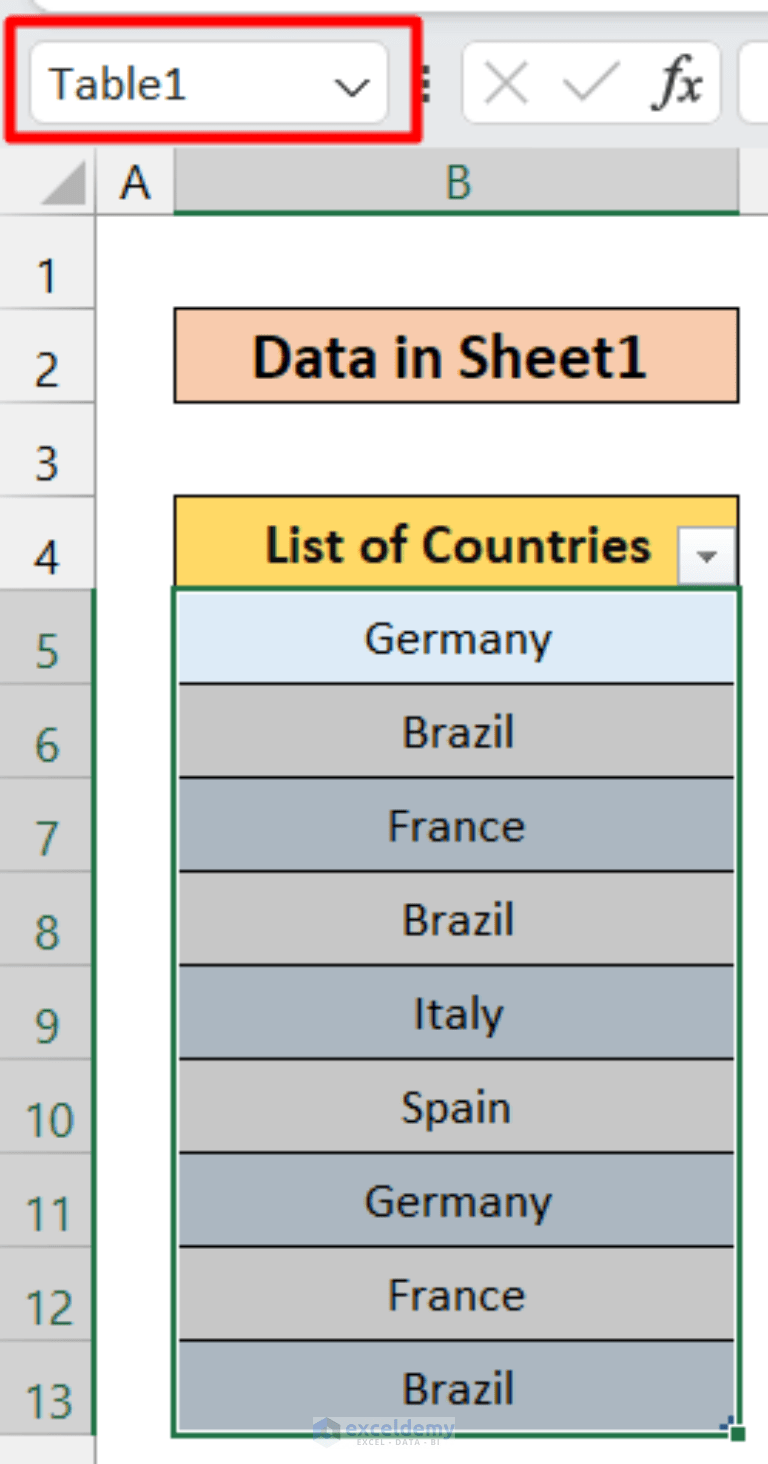Select the cell containing Italy
The image size is (768, 1464).
457,1013
